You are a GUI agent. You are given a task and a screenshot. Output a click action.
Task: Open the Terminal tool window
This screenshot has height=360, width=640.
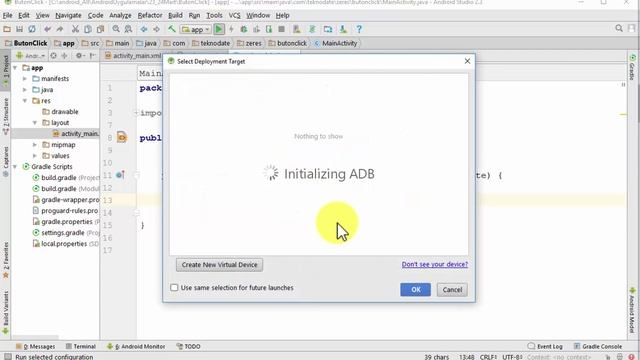(80, 346)
